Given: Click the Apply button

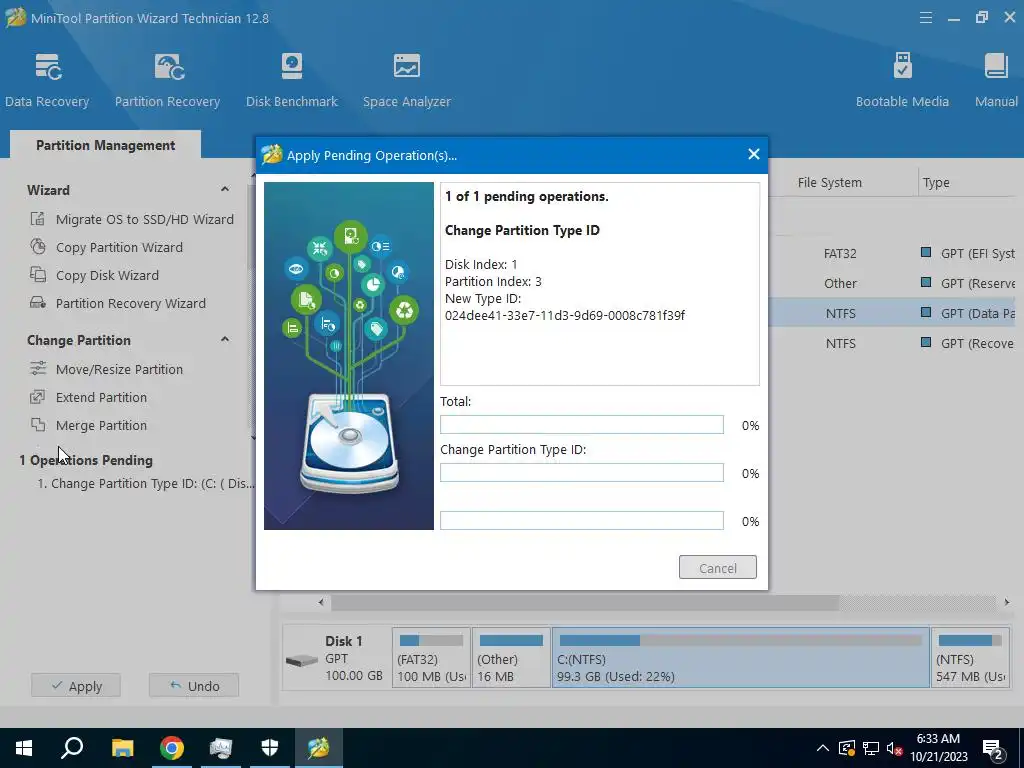Looking at the screenshot, I should (76, 686).
